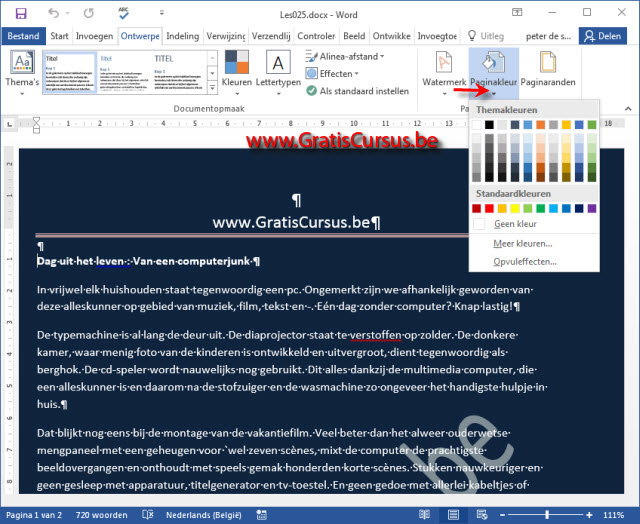Click the Delen share button

(603, 36)
